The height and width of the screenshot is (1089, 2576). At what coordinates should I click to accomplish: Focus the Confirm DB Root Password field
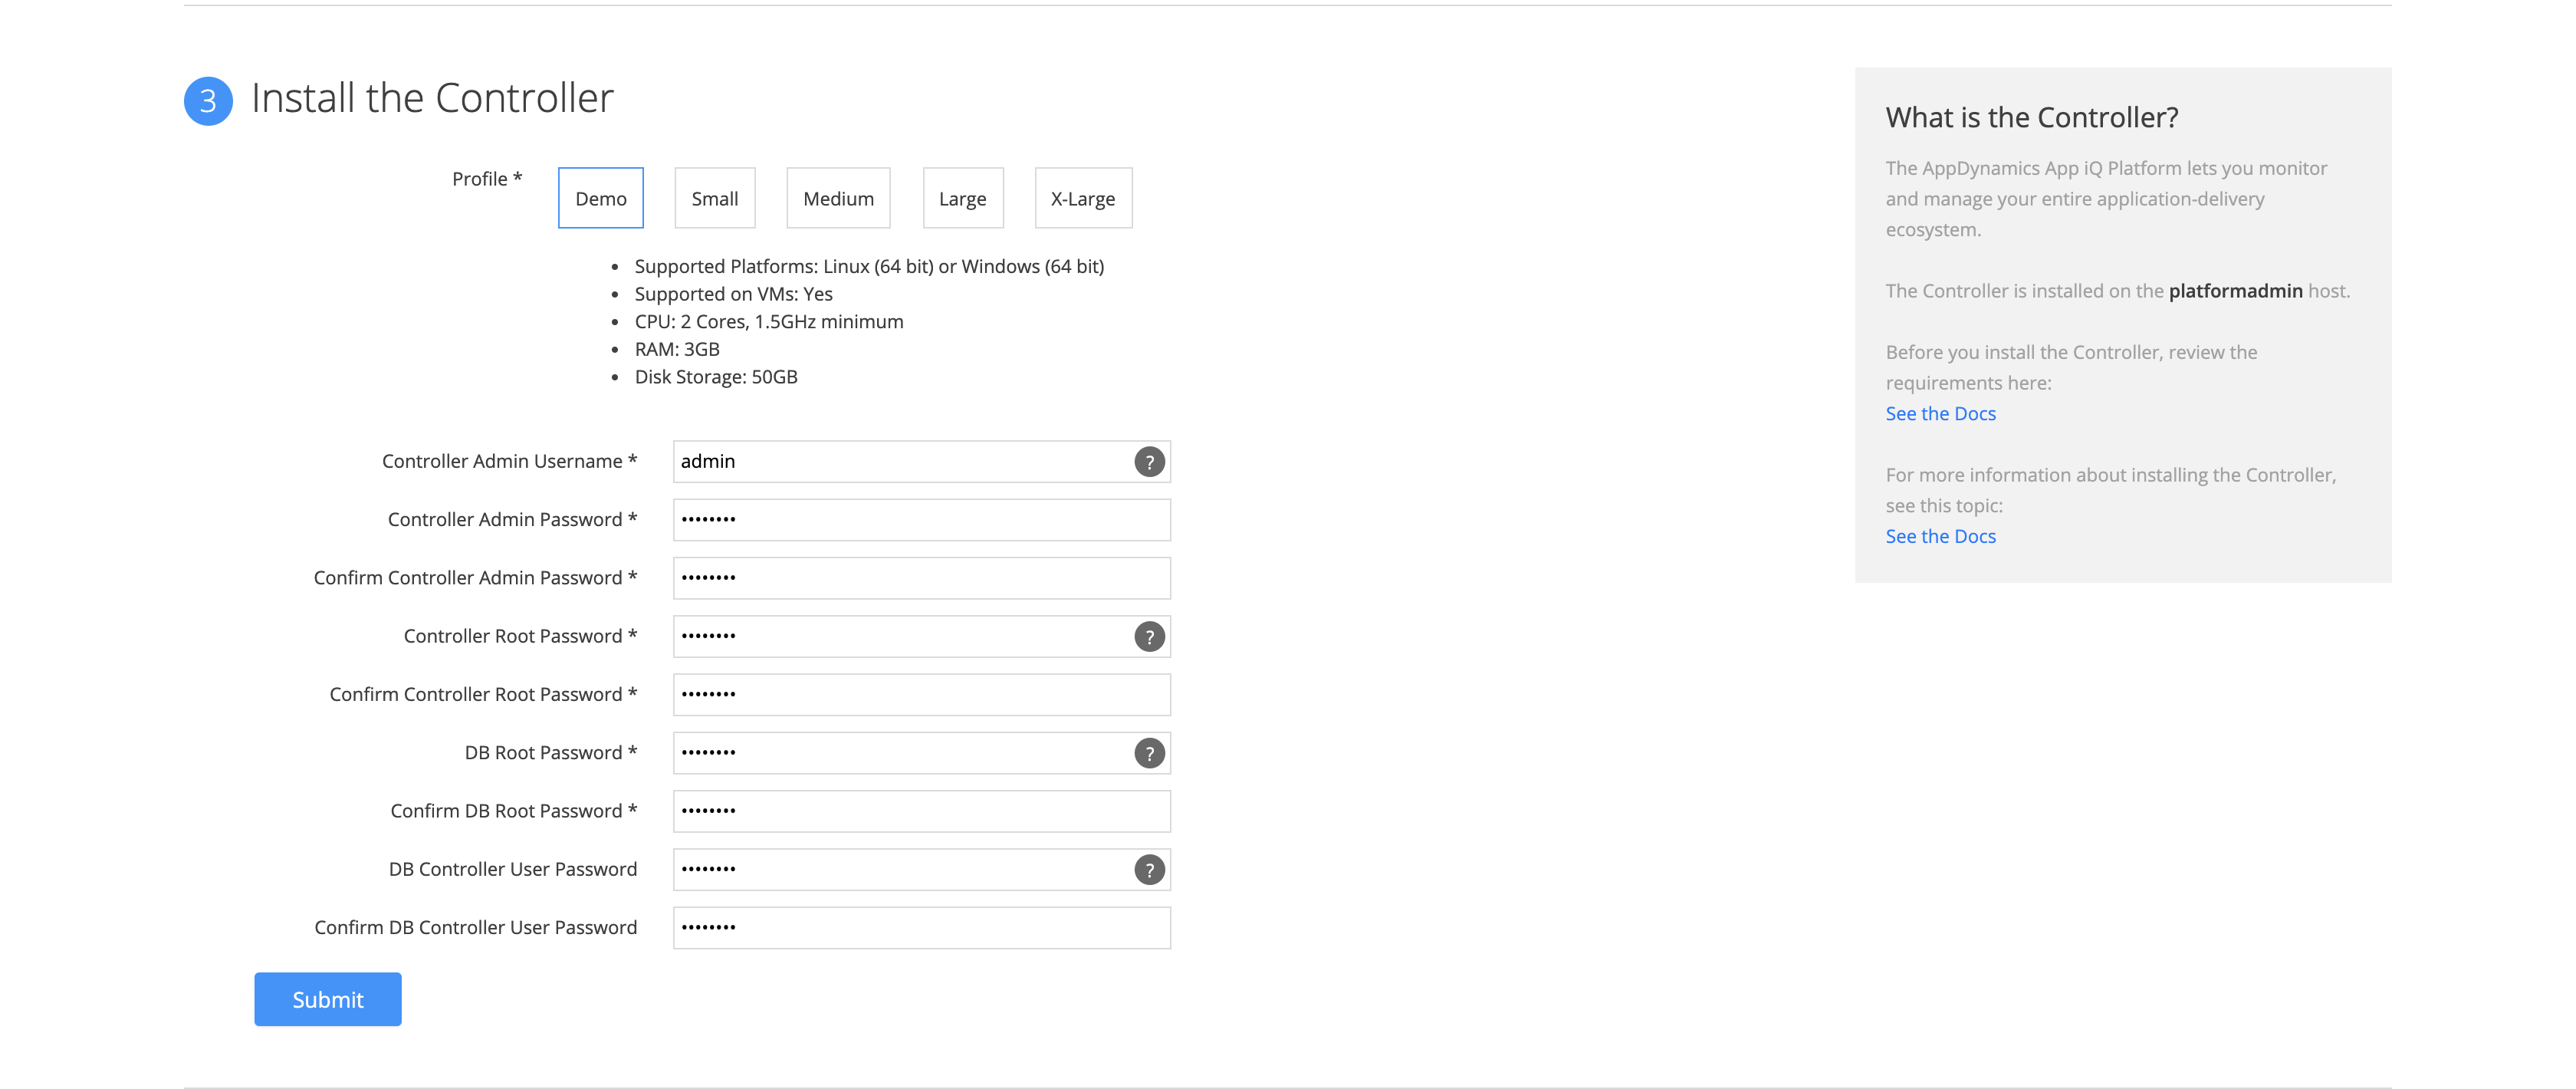coord(921,811)
